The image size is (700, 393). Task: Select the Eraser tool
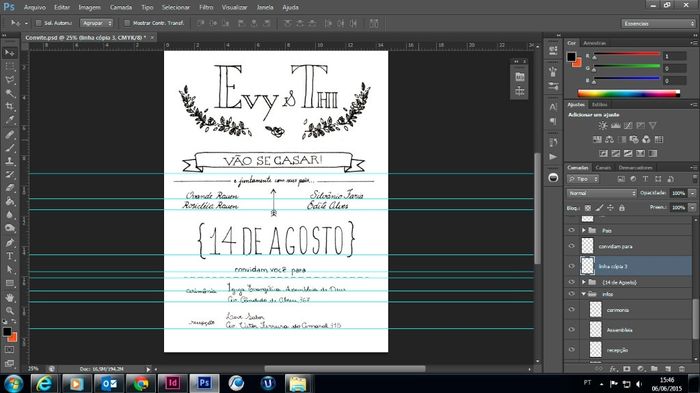click(9, 188)
